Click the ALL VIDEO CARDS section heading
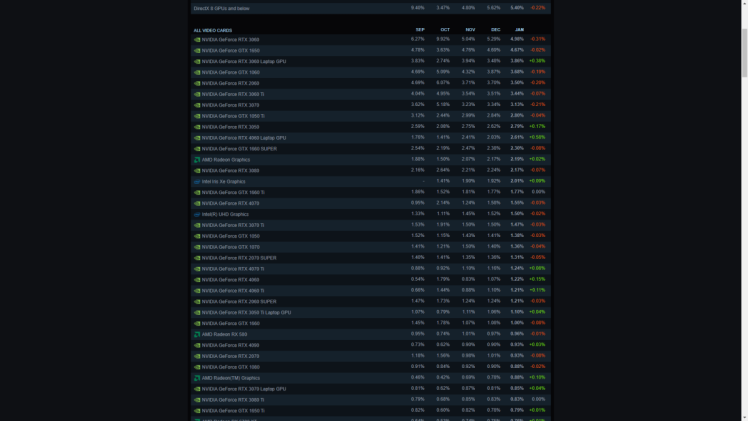 pyautogui.click(x=212, y=30)
